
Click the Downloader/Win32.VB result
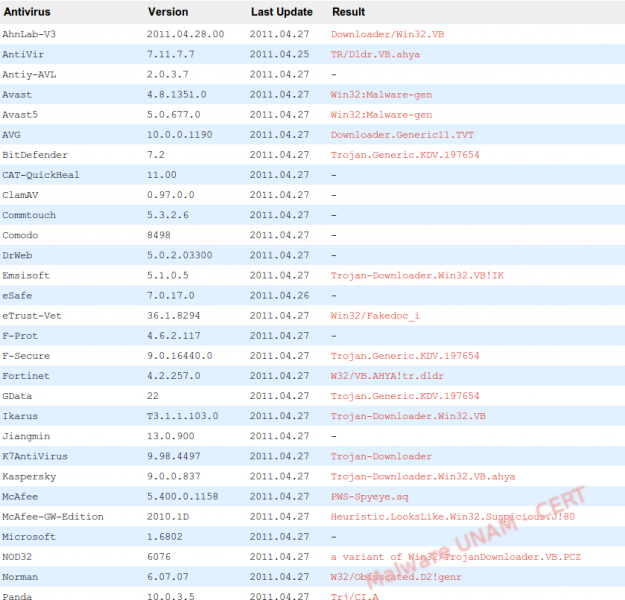point(387,34)
